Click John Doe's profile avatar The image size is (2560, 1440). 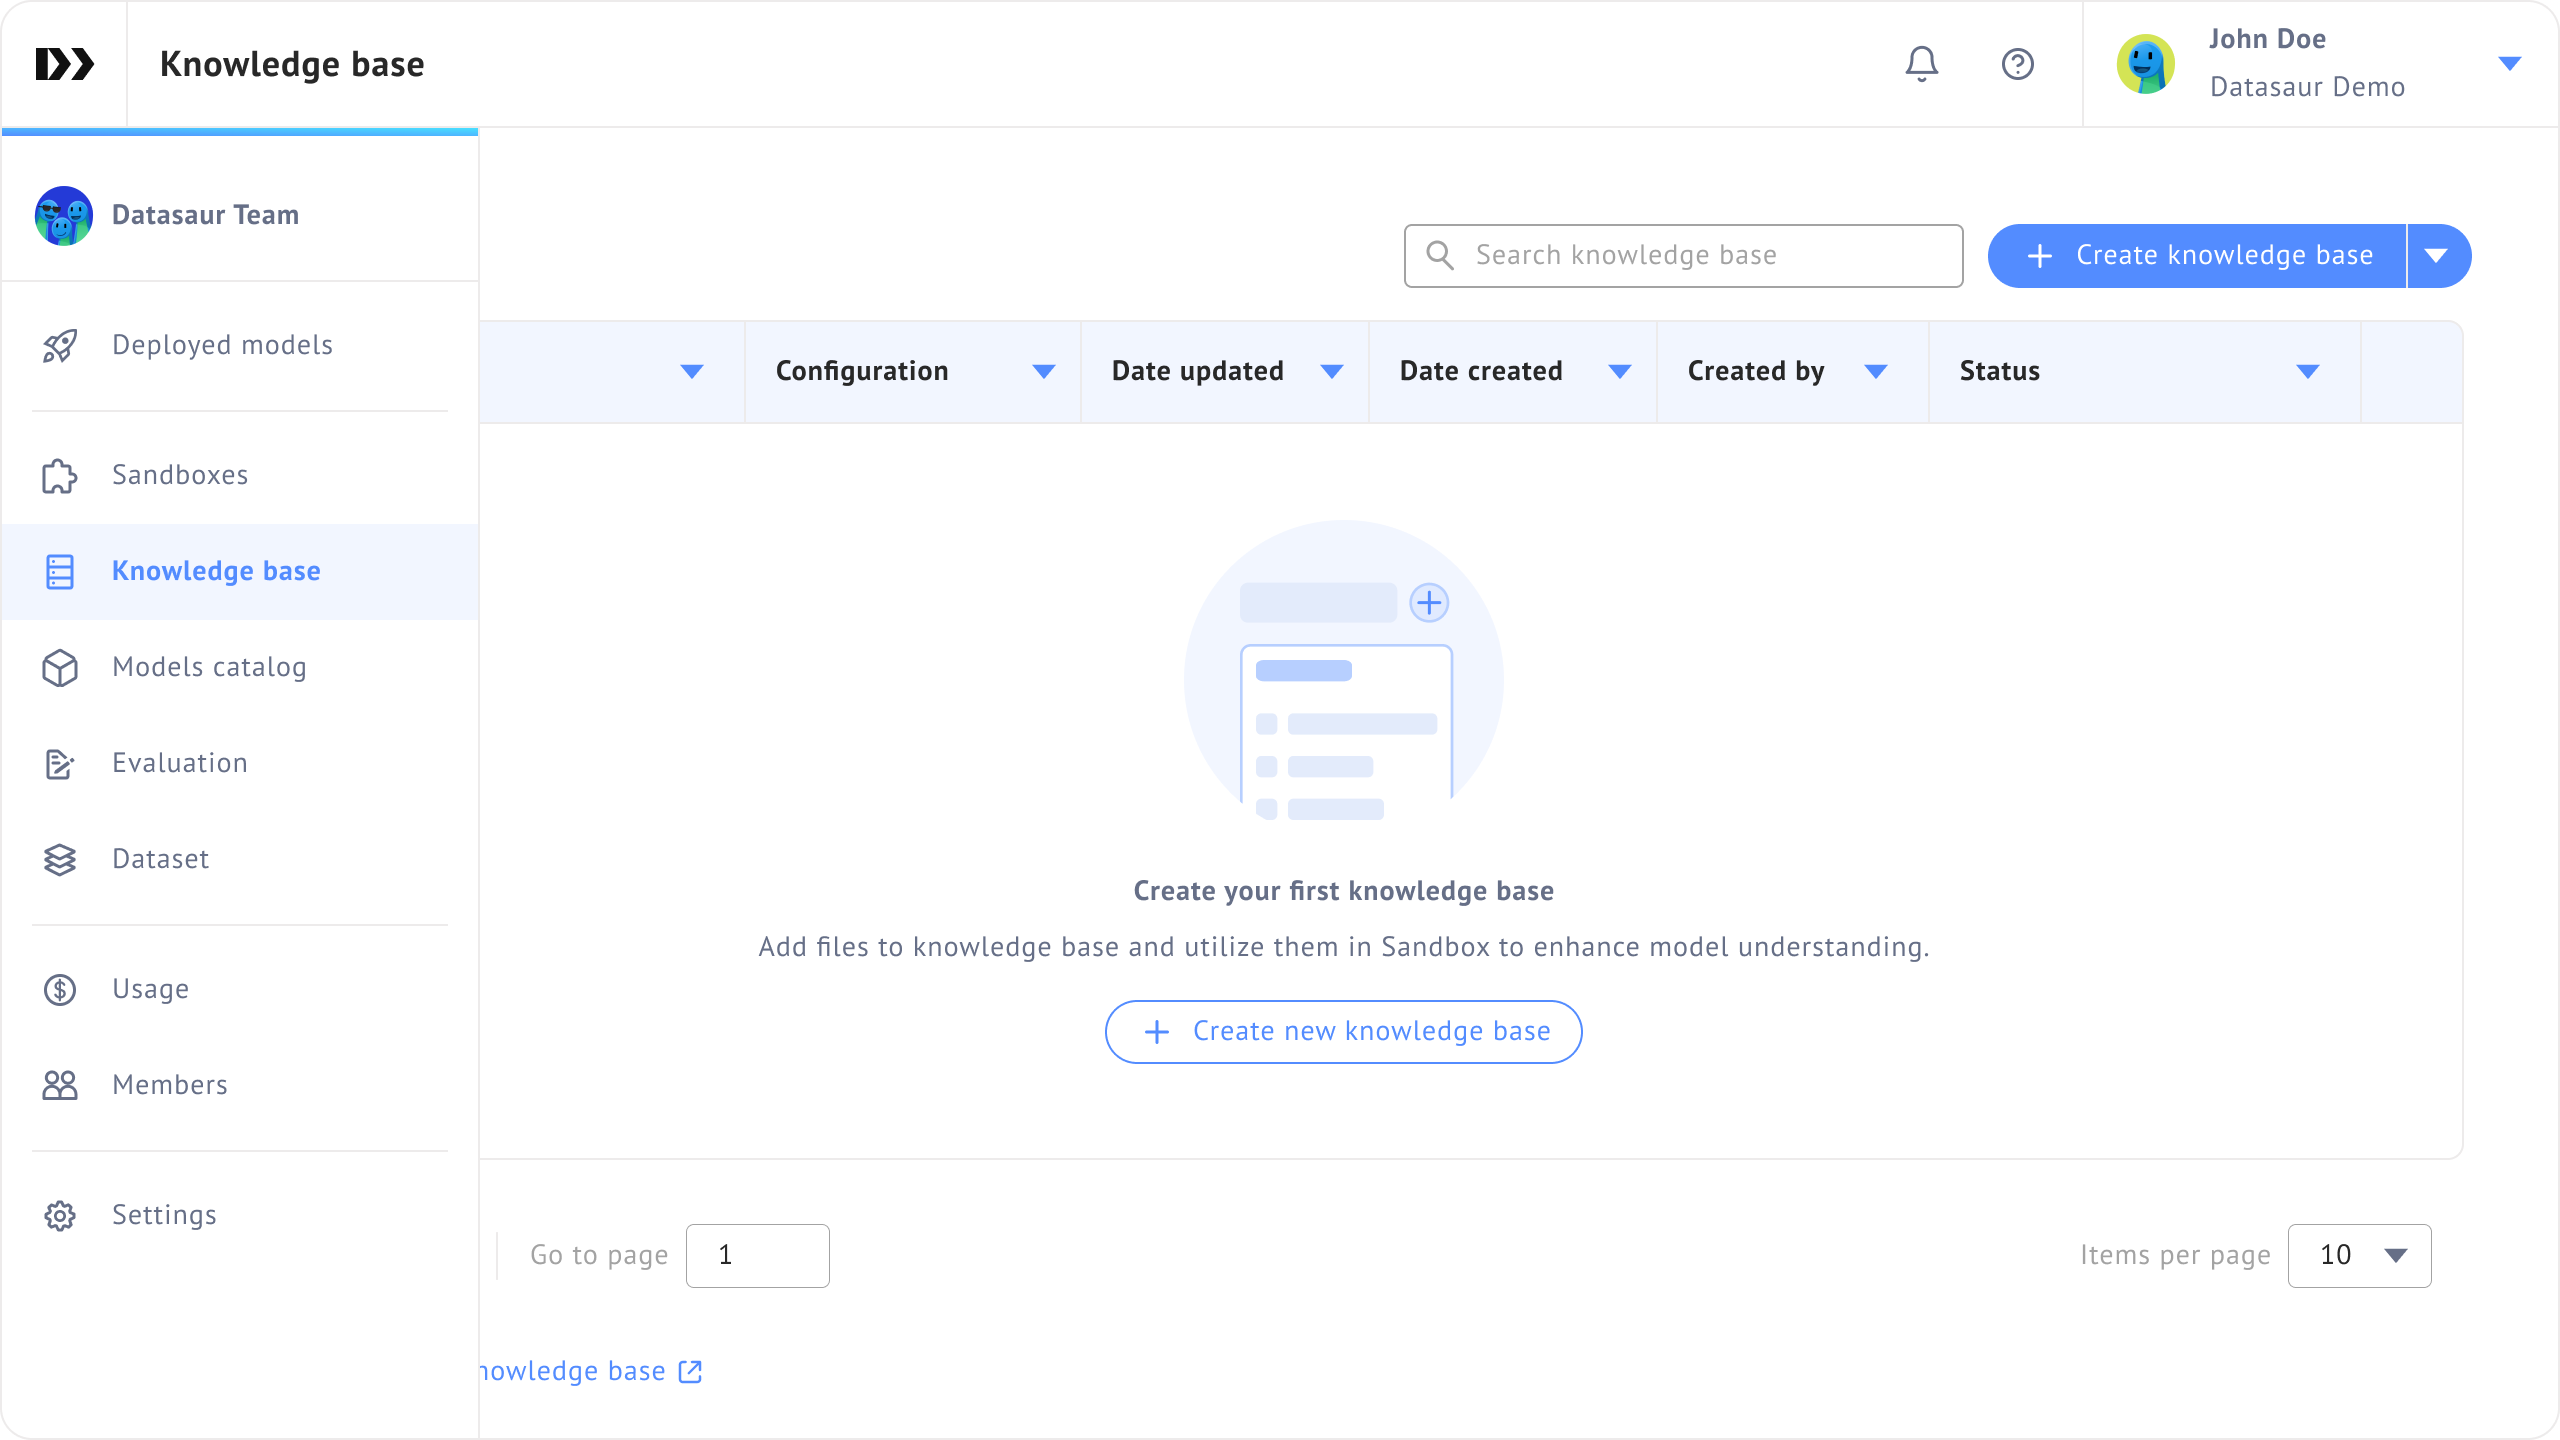(2145, 64)
